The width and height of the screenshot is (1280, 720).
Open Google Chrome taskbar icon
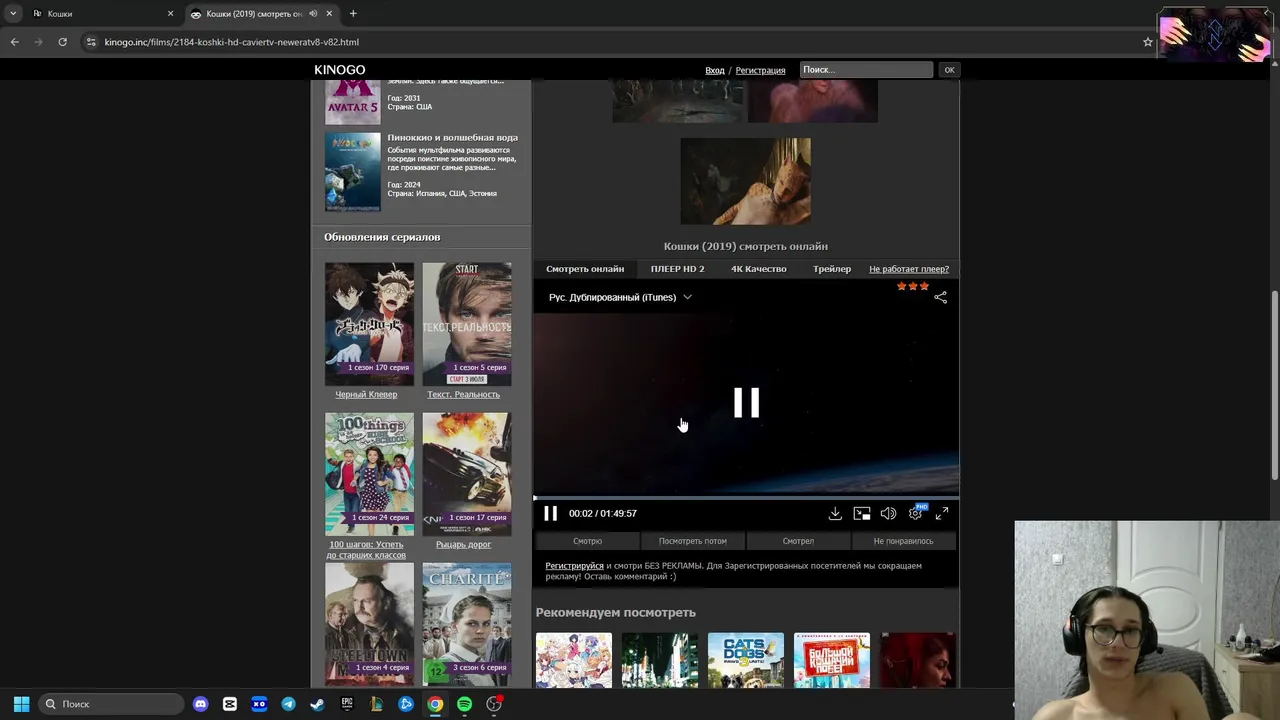coord(435,704)
